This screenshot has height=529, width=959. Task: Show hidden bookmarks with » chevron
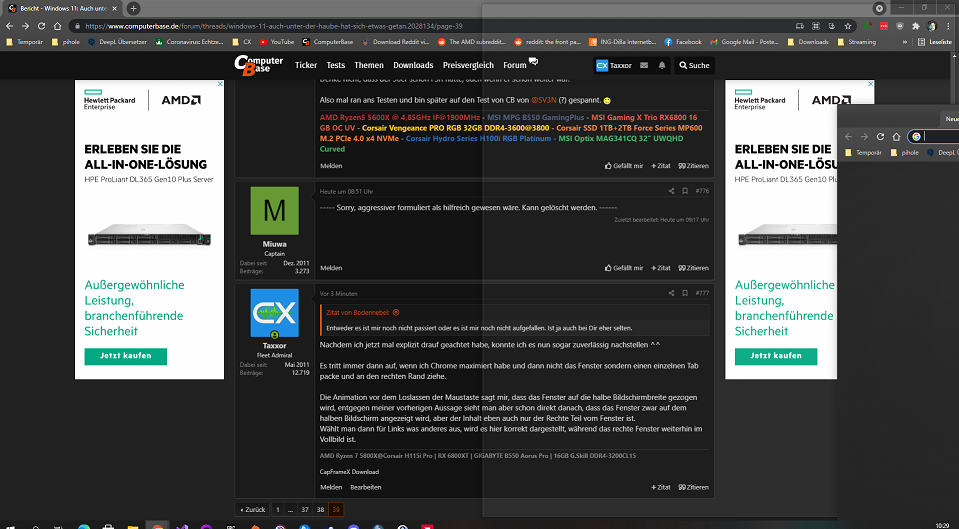905,42
